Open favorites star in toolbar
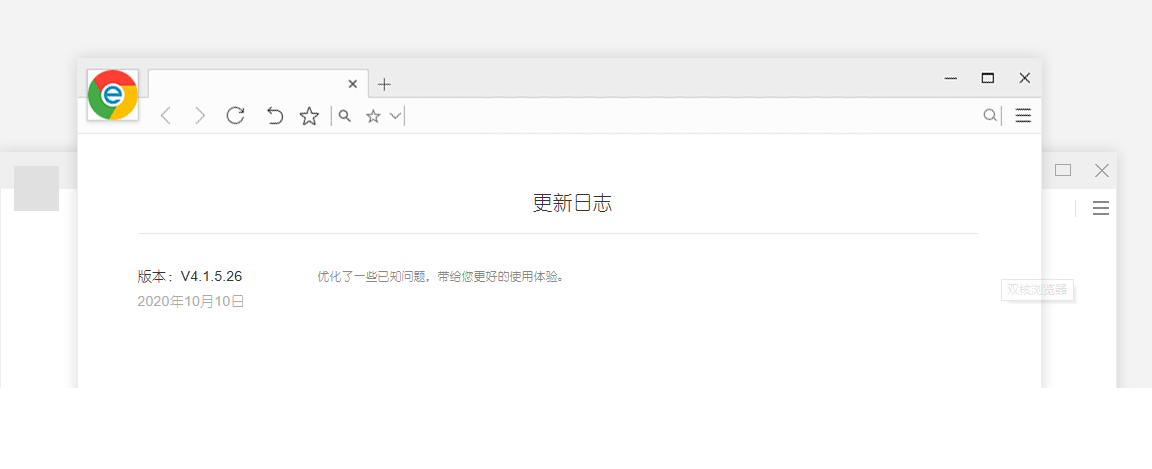The width and height of the screenshot is (1152, 469). click(x=309, y=115)
